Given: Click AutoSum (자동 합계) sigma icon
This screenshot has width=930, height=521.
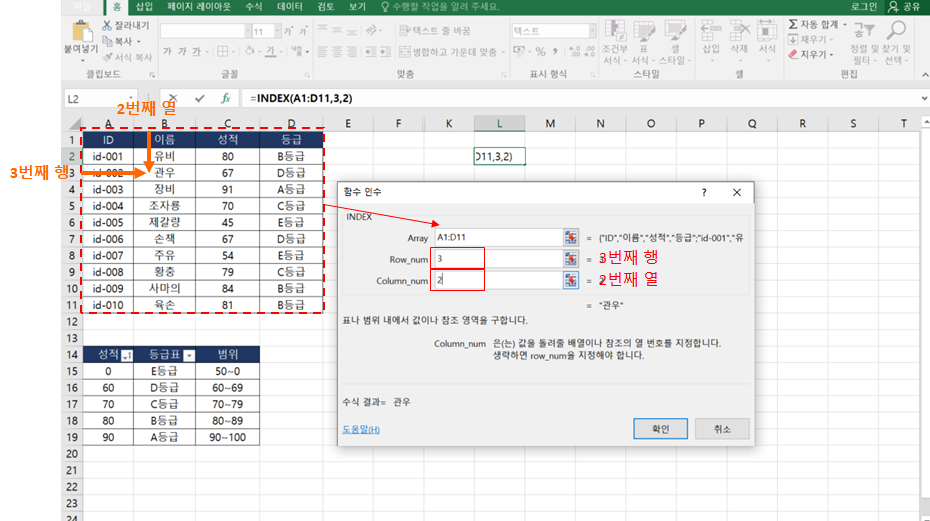Looking at the screenshot, I should [793, 24].
